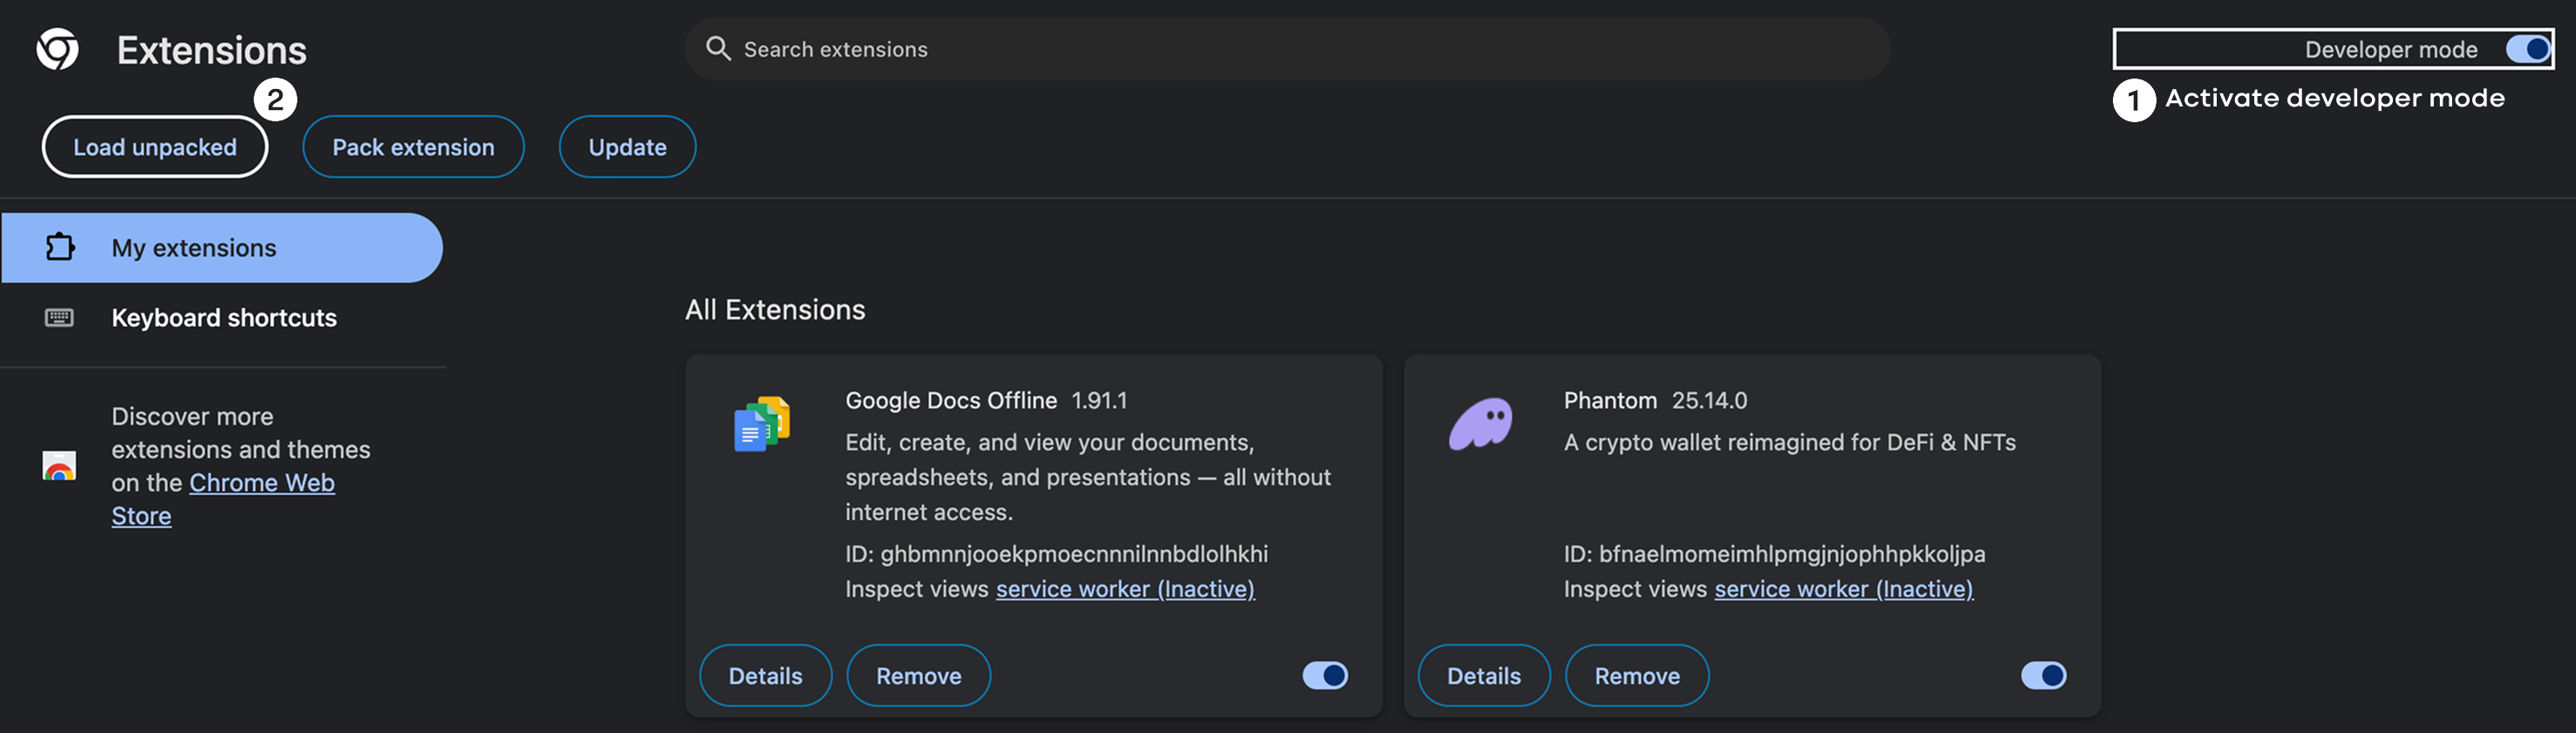Click the Google Docs Offline icon

(x=762, y=424)
